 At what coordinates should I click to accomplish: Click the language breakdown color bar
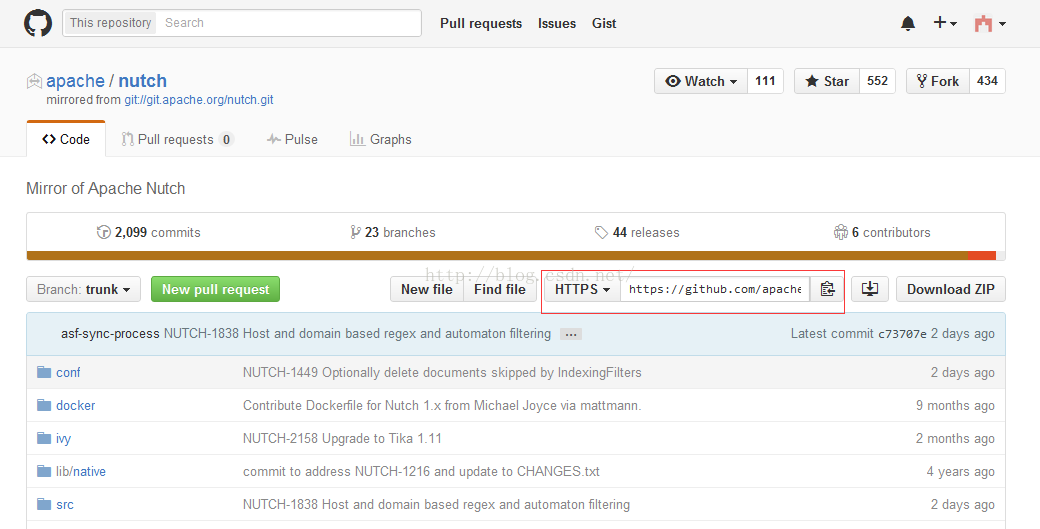516,256
